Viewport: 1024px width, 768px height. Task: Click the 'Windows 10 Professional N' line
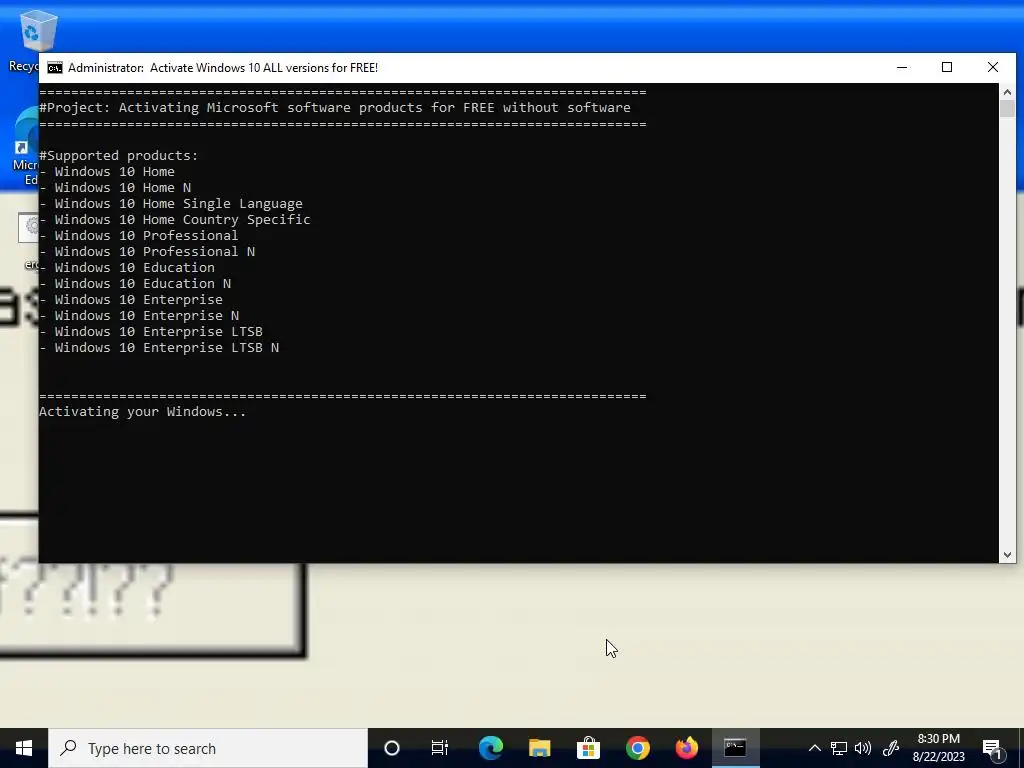pos(147,251)
